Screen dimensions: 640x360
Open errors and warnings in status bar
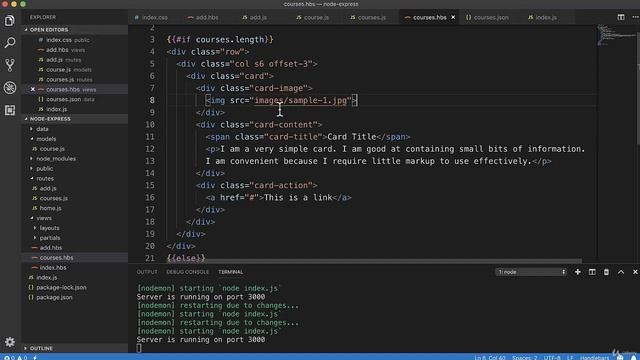(15, 358)
